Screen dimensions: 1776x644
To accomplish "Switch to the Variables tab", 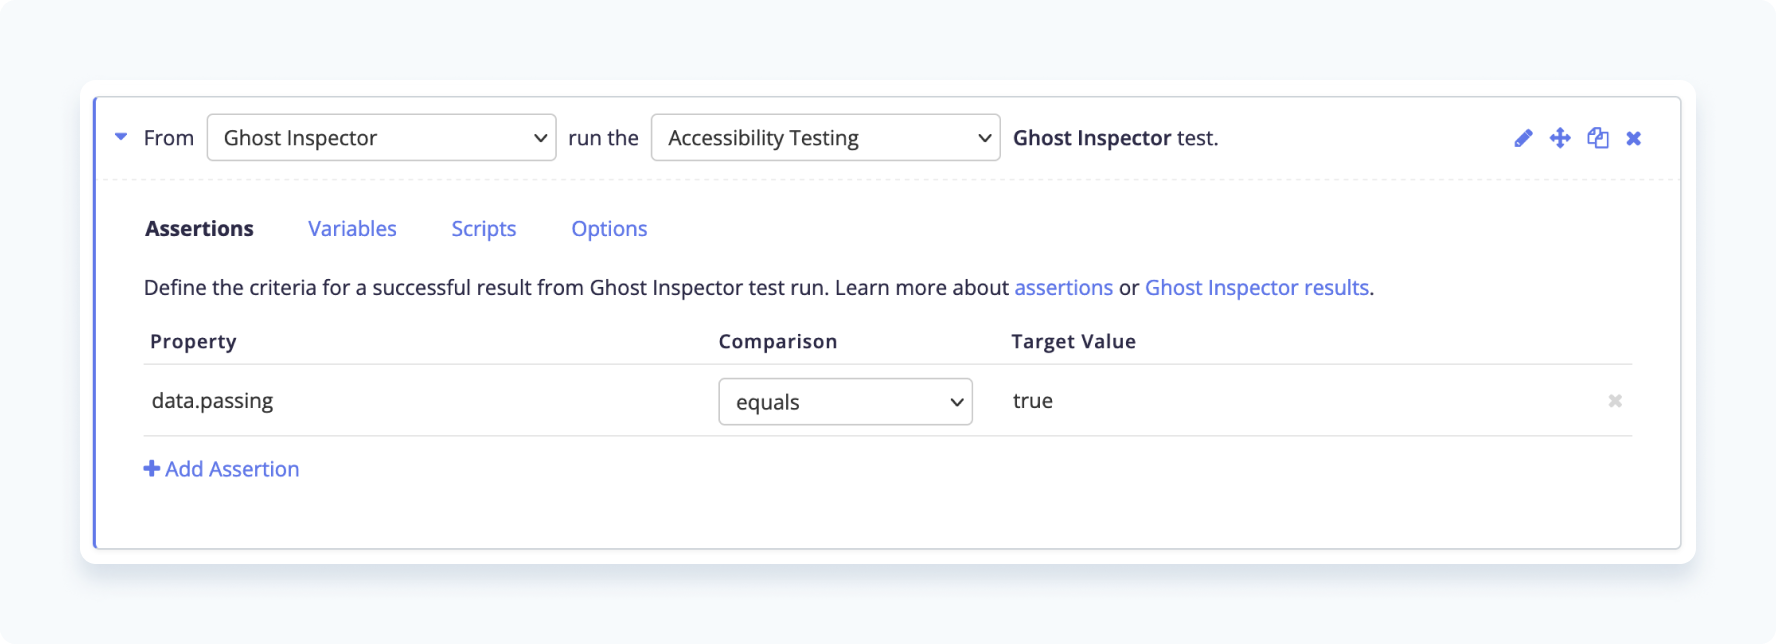I will pos(352,229).
